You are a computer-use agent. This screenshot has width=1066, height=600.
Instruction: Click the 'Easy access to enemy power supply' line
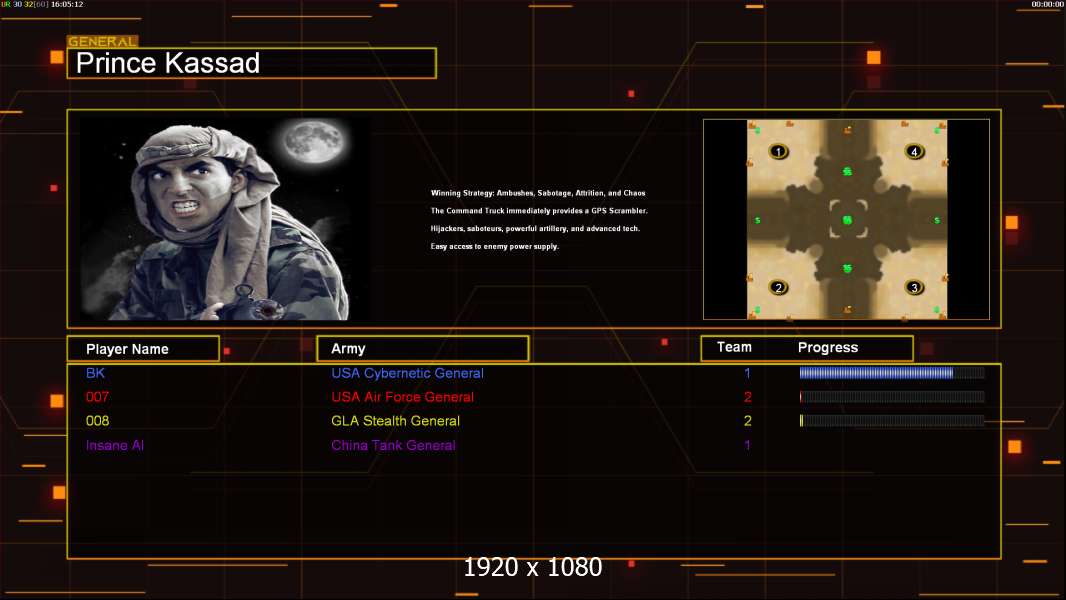pos(494,246)
